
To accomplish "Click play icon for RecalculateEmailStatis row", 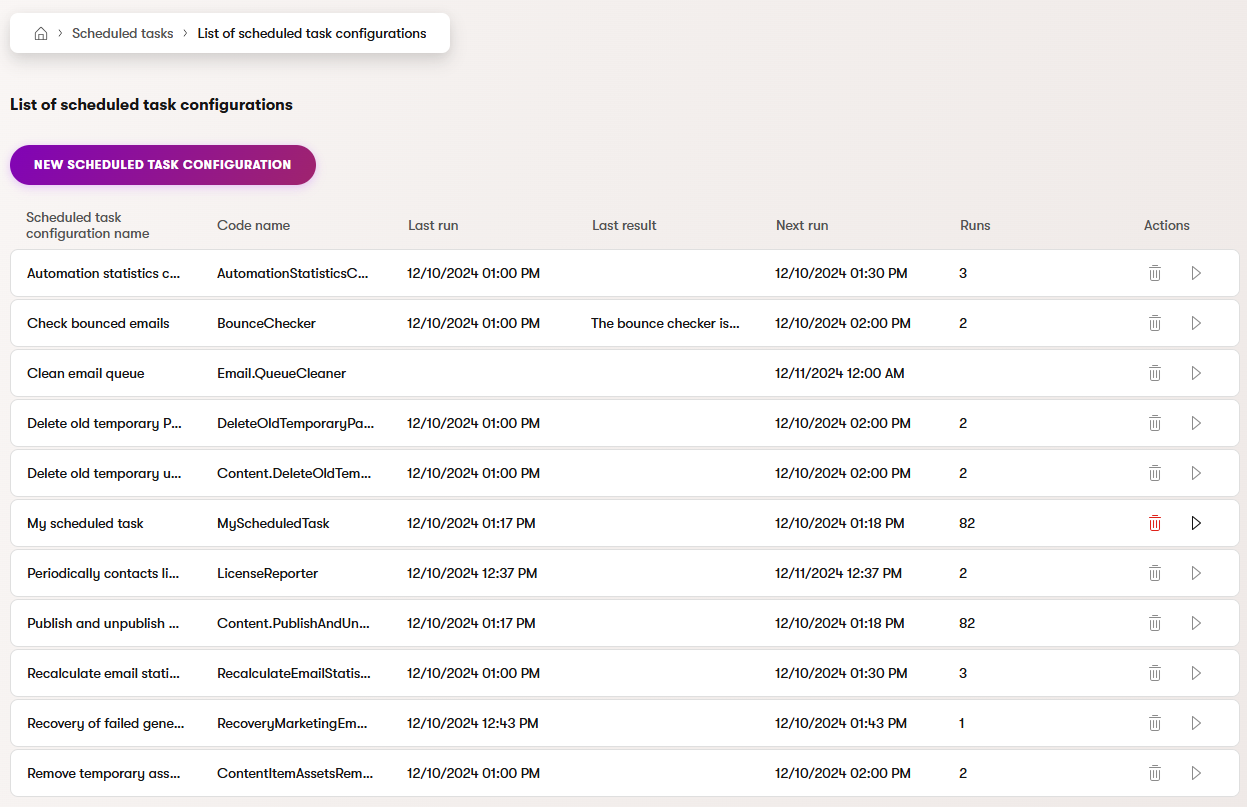I will click(1196, 673).
